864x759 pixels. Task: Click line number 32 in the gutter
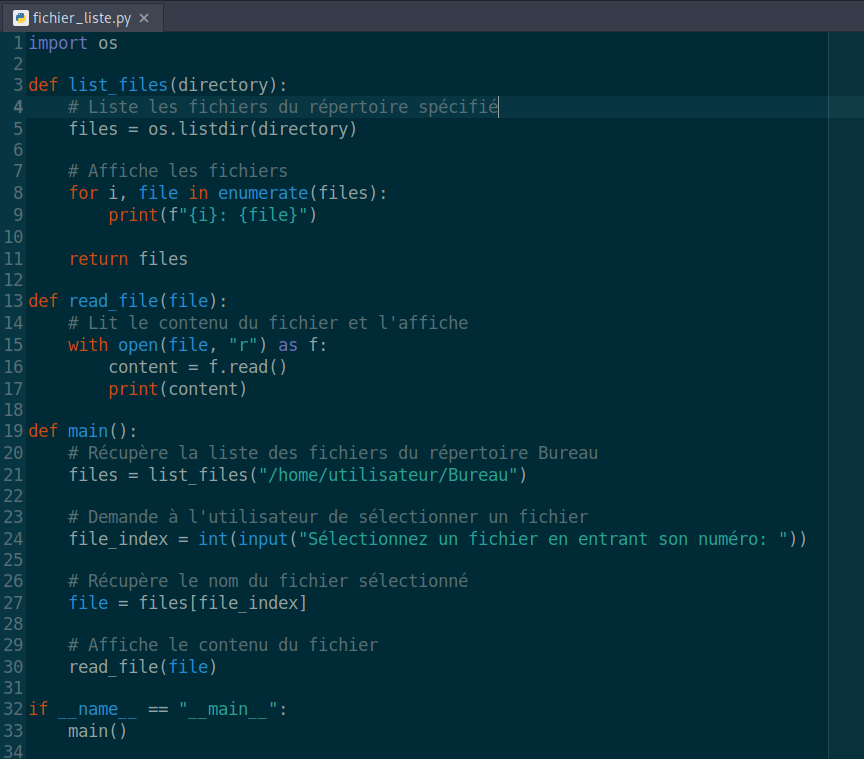click(13, 709)
